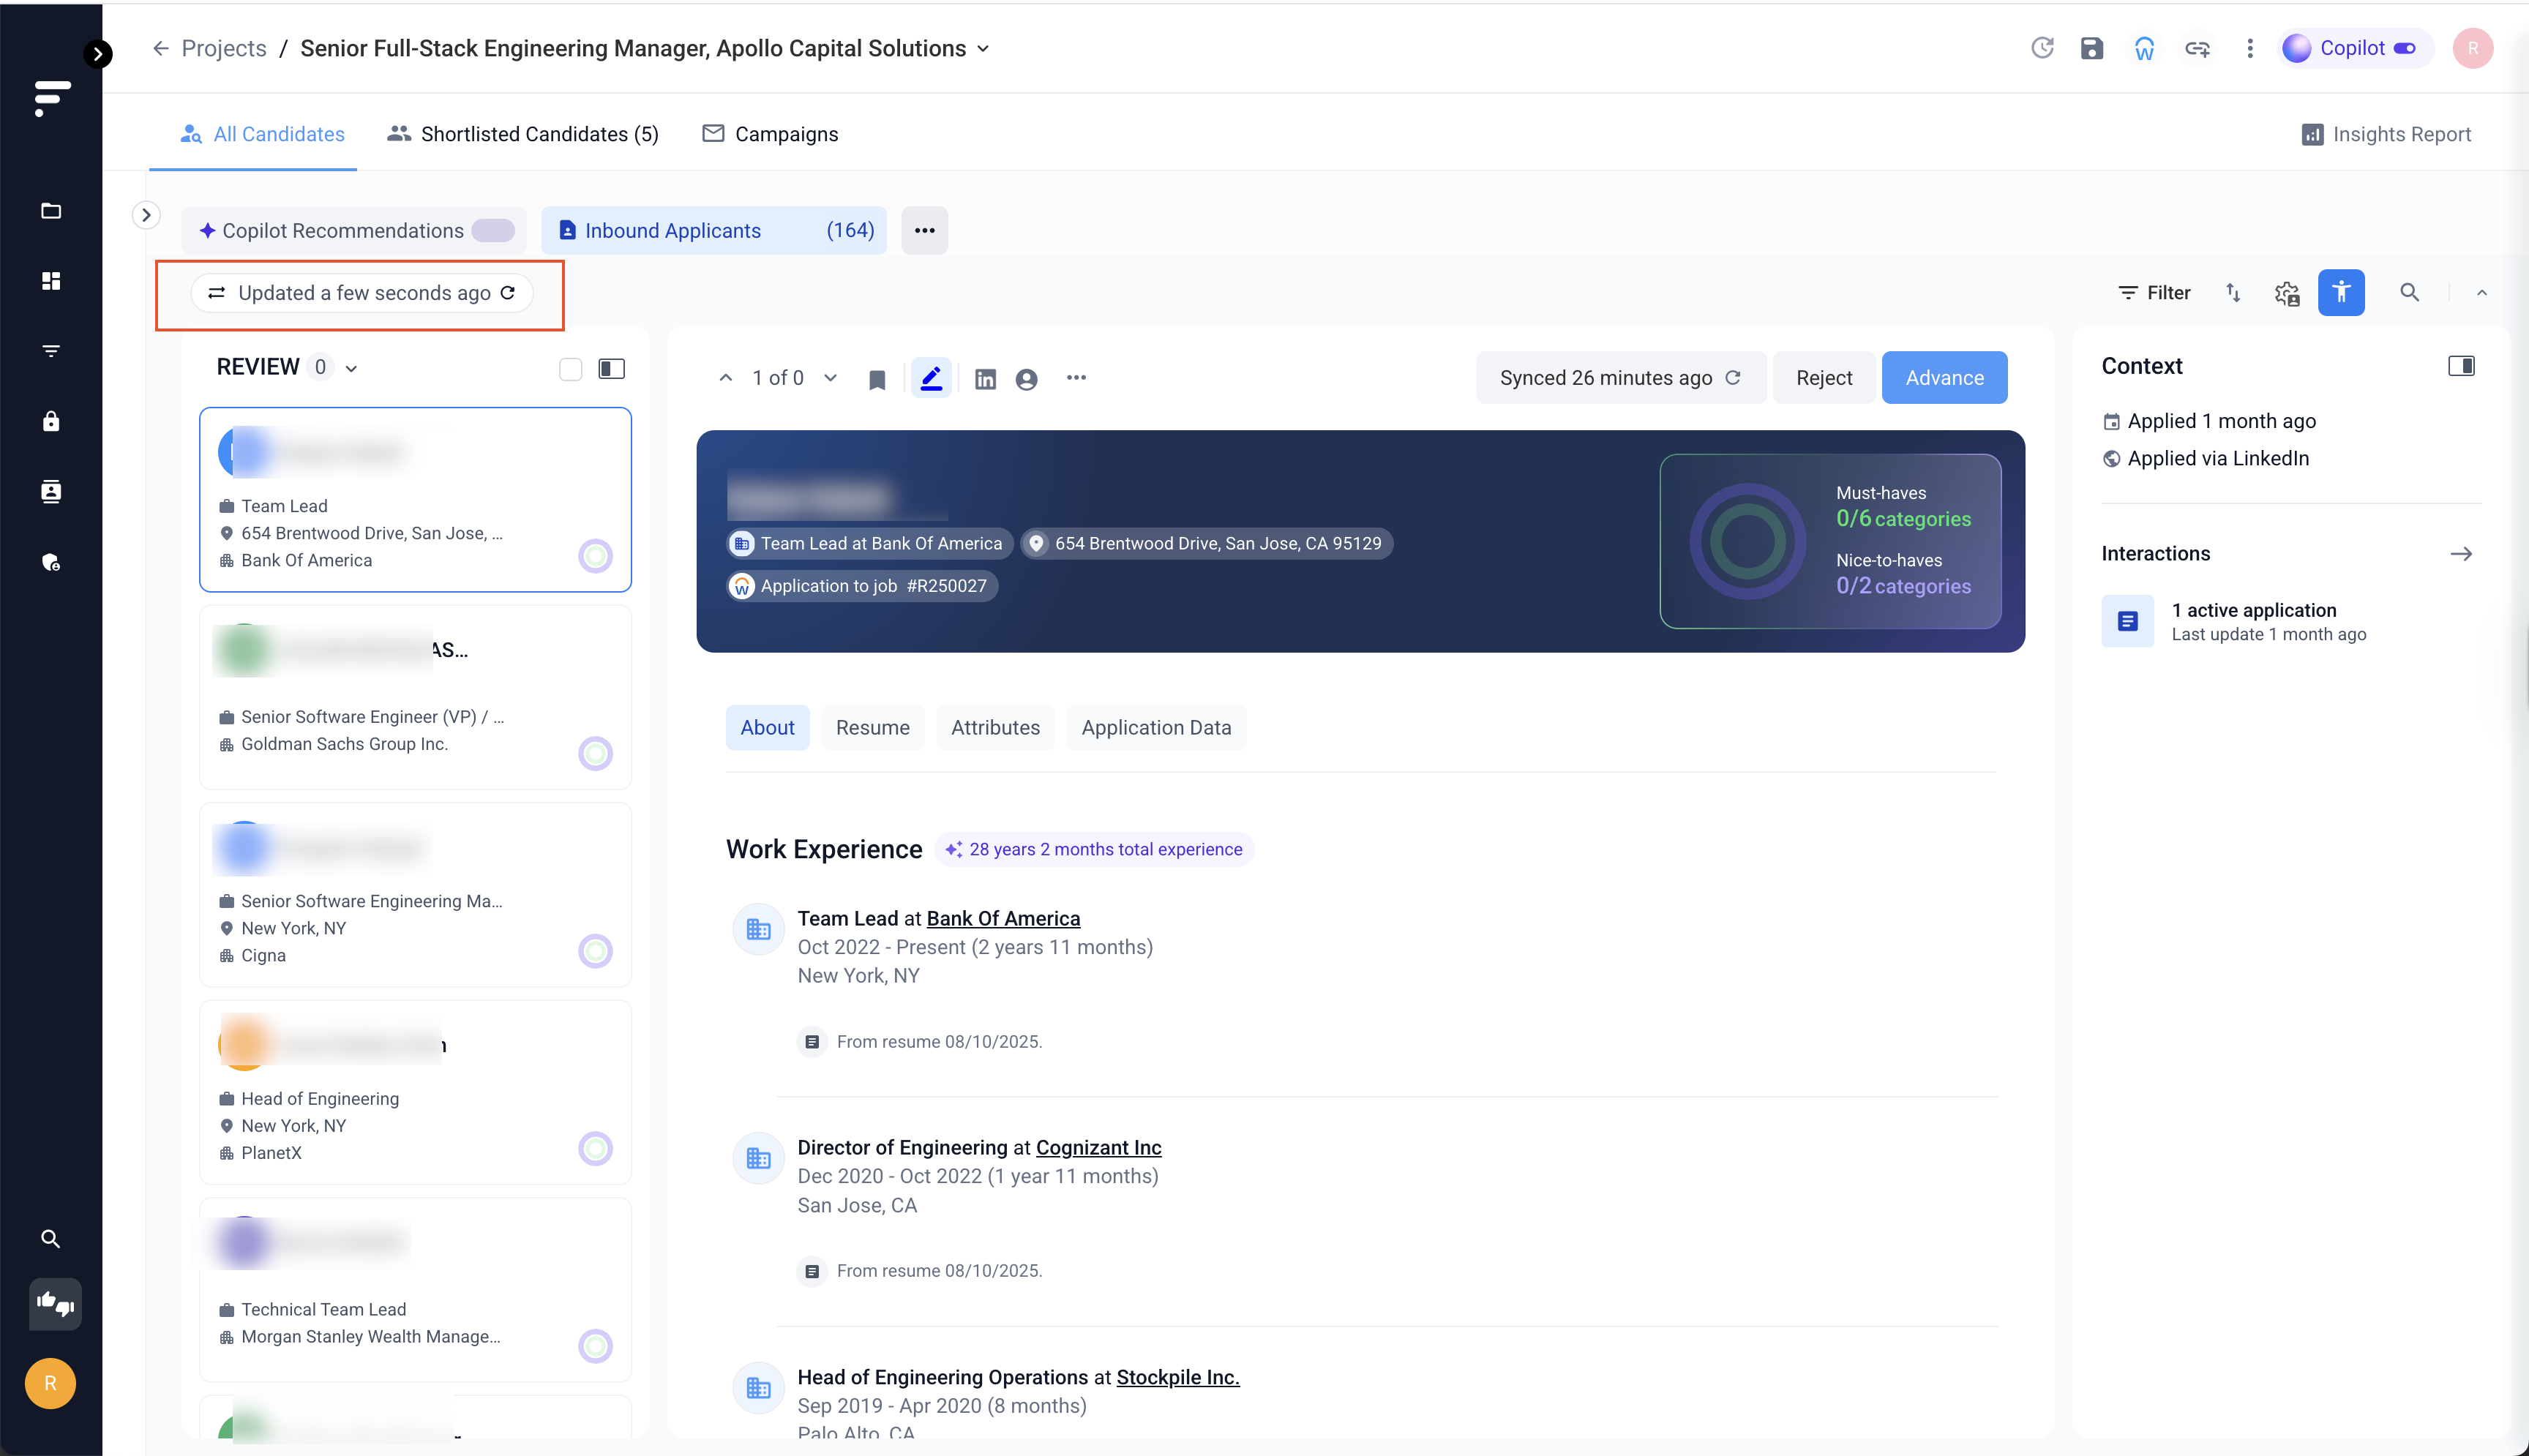Screen dimensions: 2529x1456
Task: Select the Goldman Sachs candidate card
Action: 415,698
